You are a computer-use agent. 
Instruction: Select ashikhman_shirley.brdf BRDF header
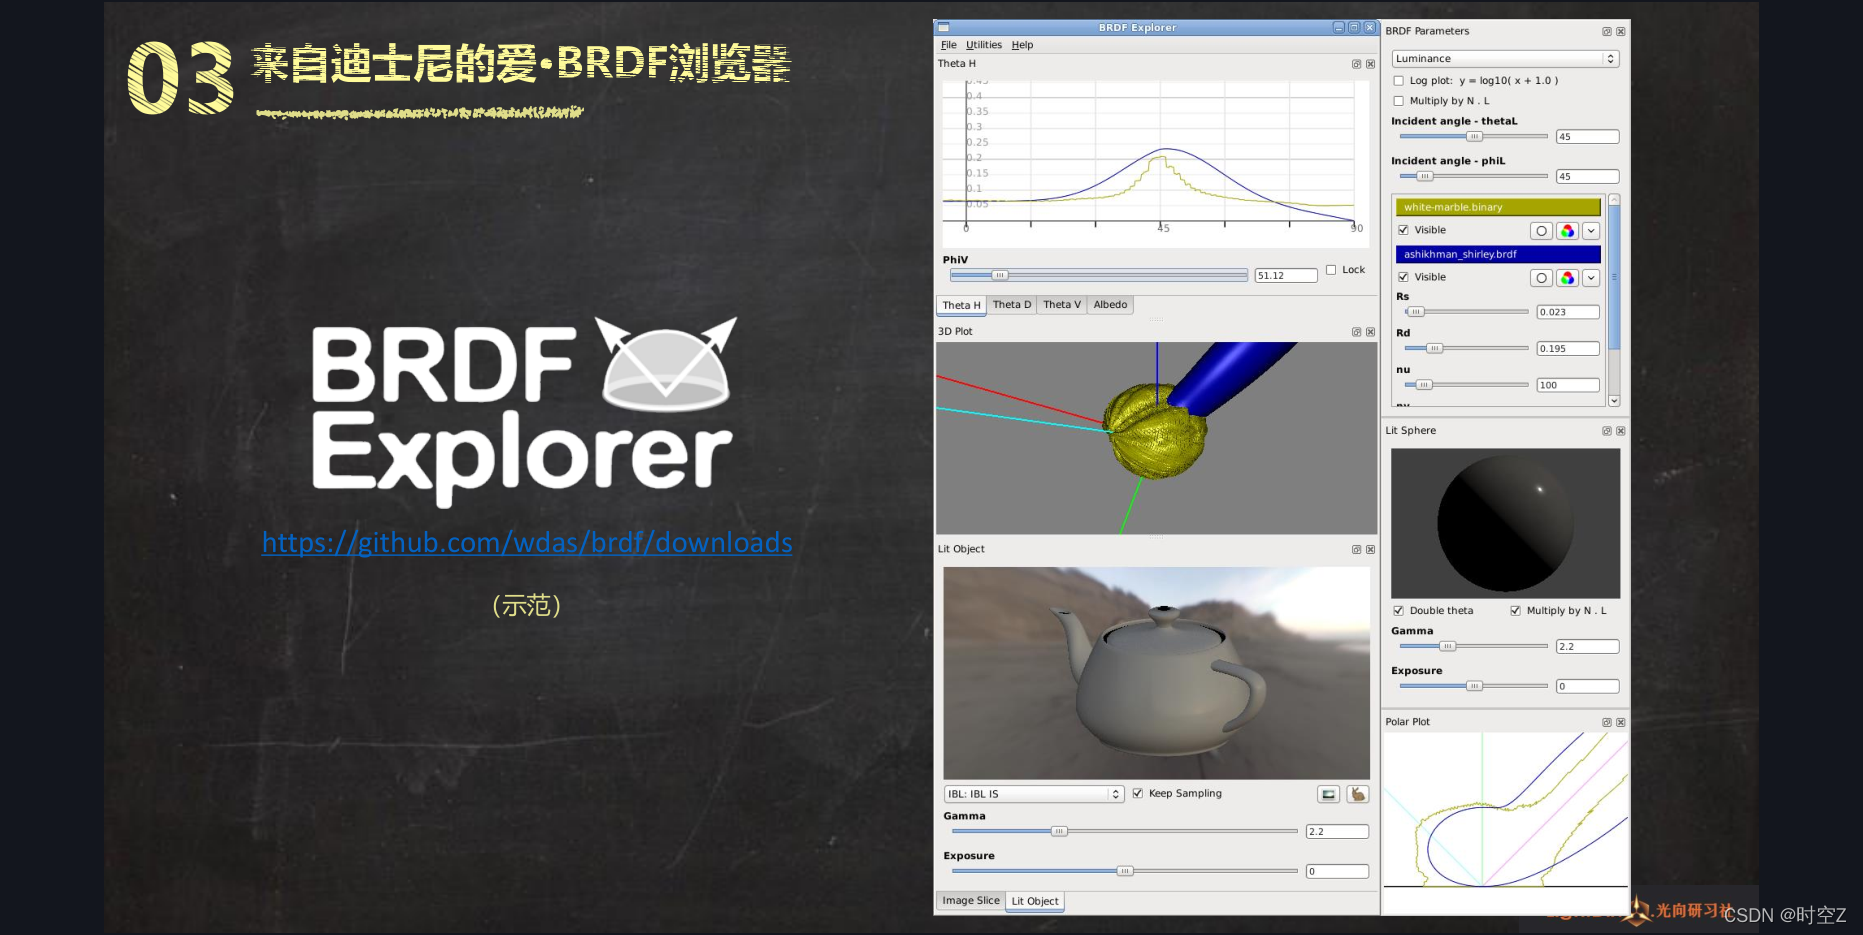coord(1498,254)
